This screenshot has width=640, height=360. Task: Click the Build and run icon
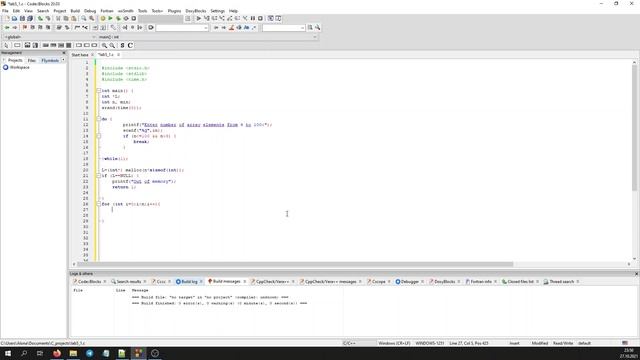coord(118,18)
